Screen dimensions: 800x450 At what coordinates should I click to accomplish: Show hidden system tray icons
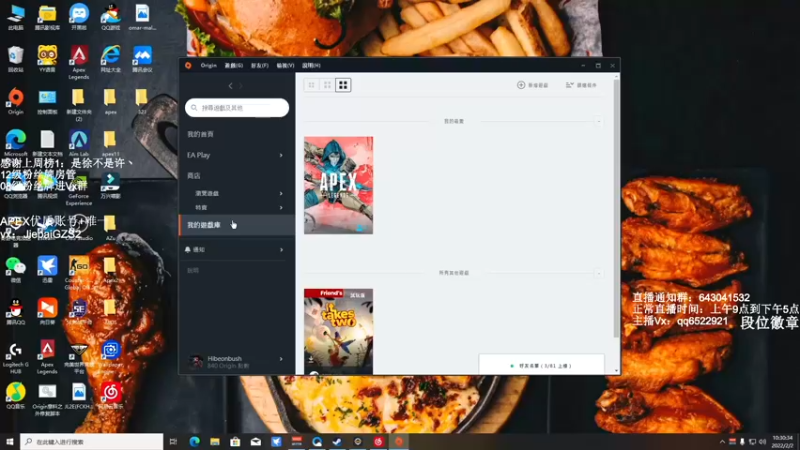coord(722,442)
